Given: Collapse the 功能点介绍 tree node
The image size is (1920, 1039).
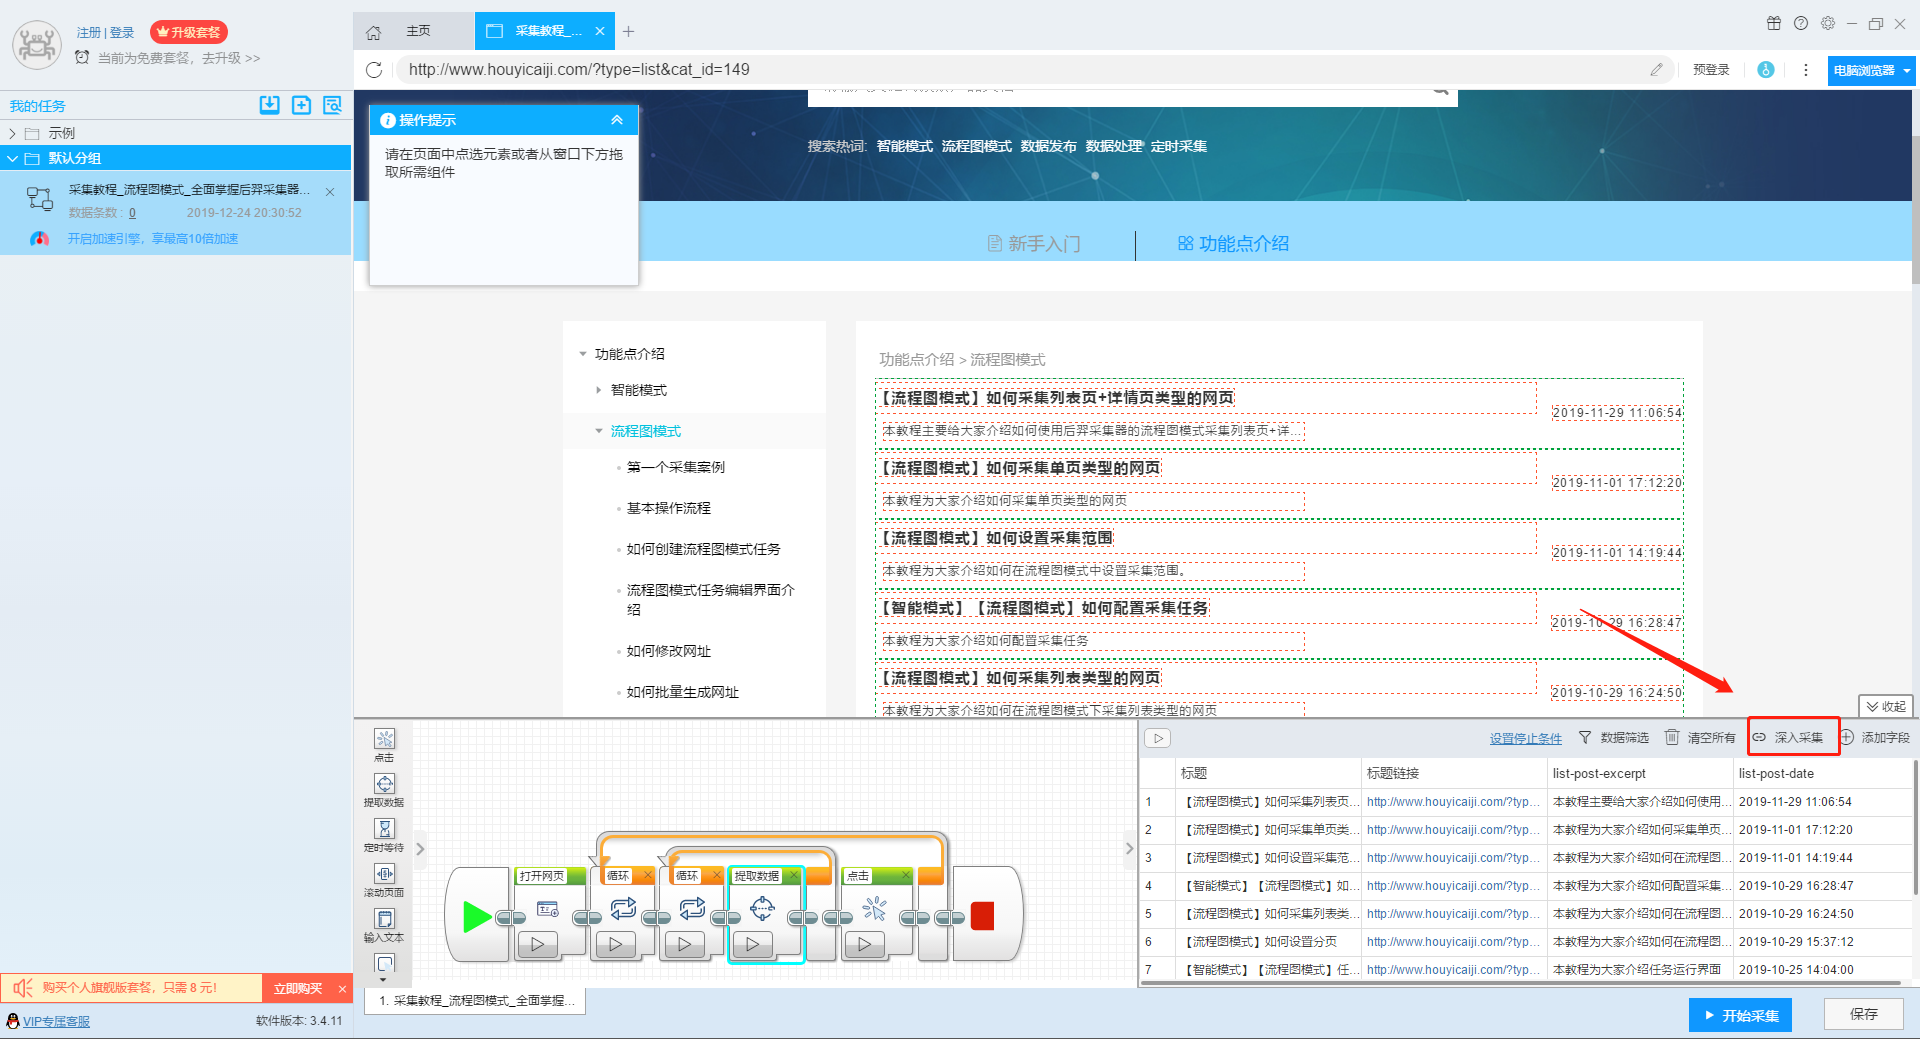Looking at the screenshot, I should pyautogui.click(x=583, y=354).
